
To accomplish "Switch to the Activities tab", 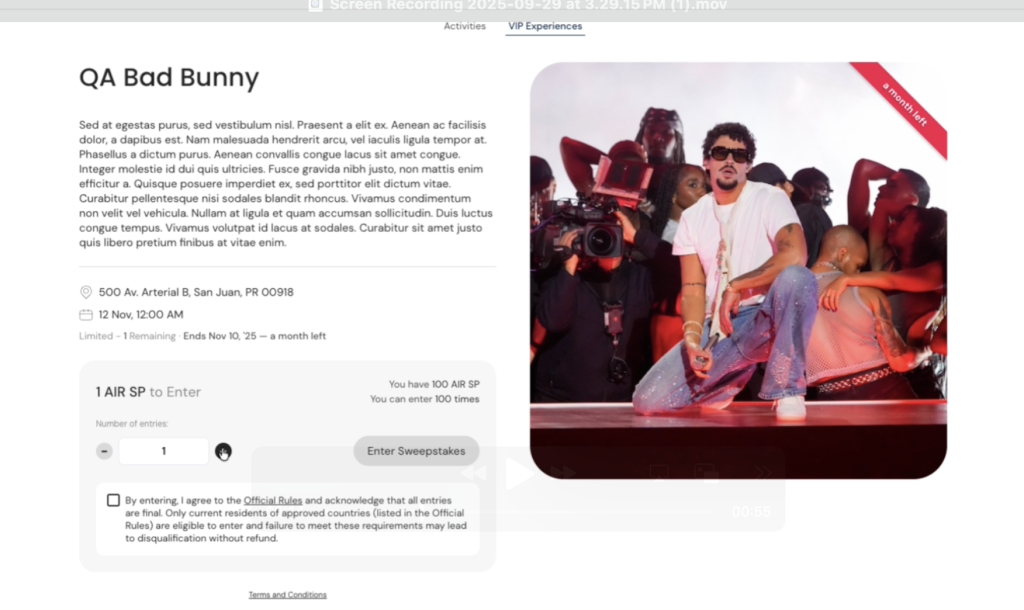I will [x=464, y=26].
